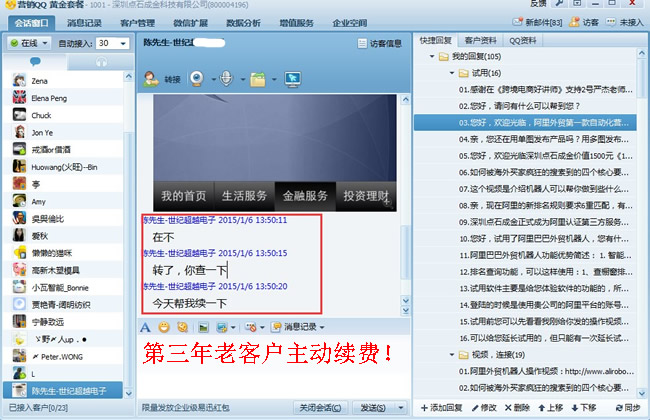
Task: Click the 转接 transfer button
Action: click(x=162, y=79)
